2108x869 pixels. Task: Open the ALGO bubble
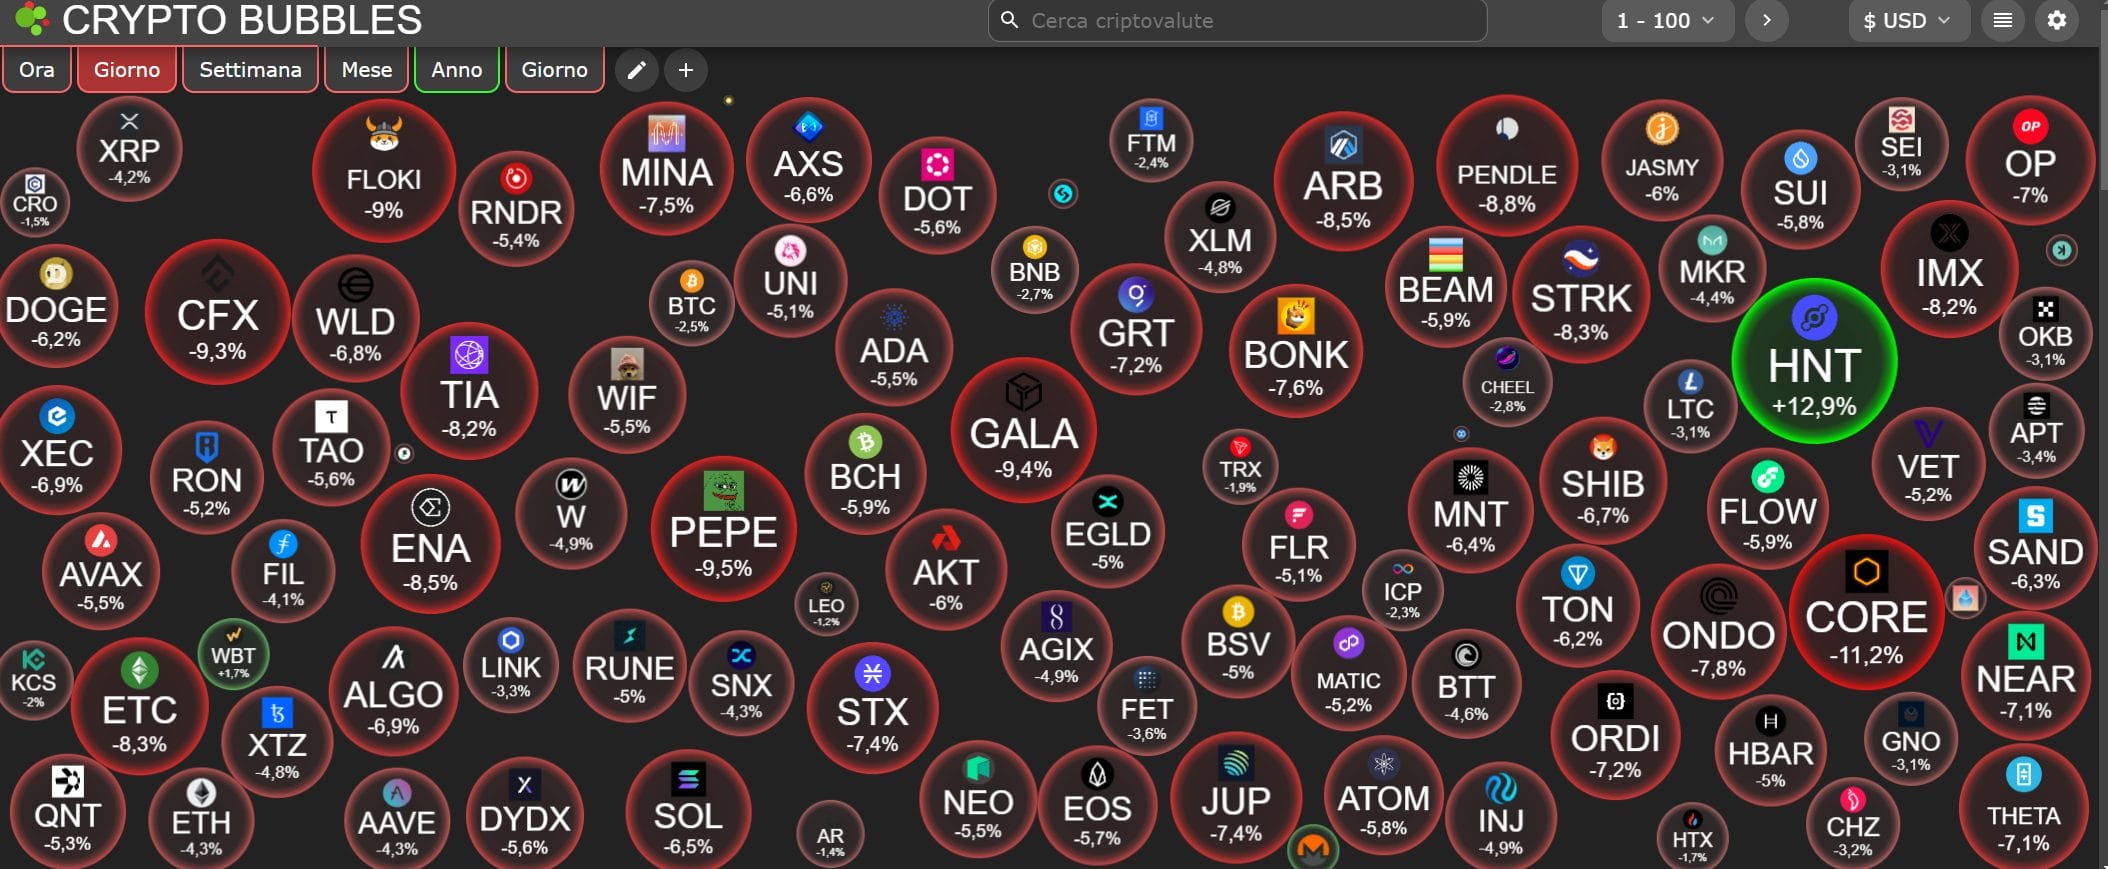(393, 692)
